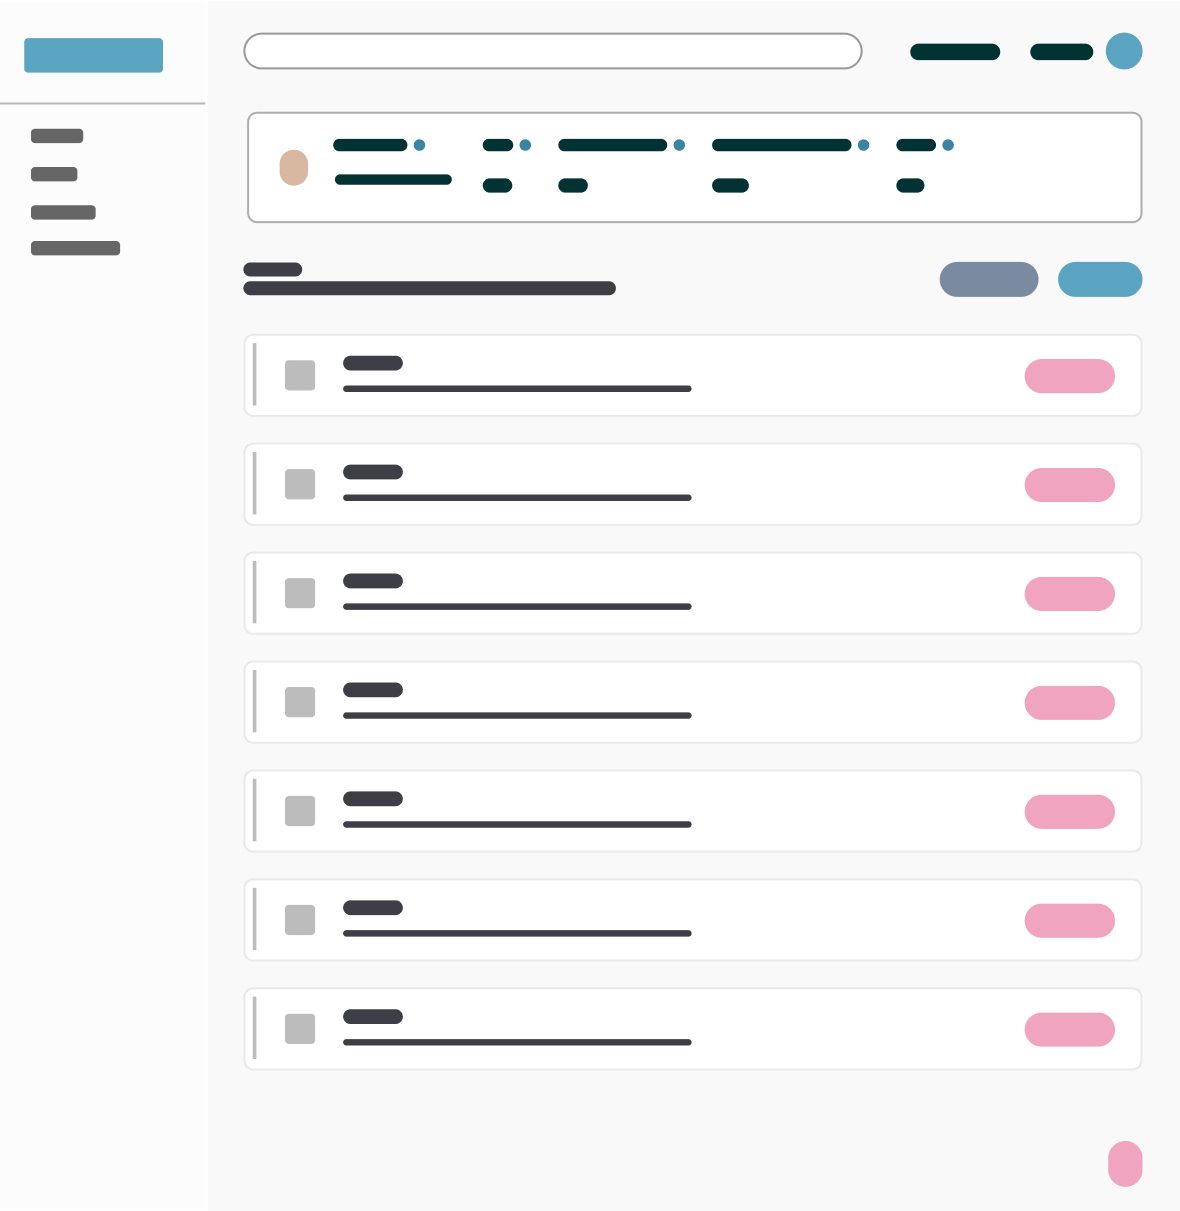Screen dimensions: 1180x1211
Task: Click the pink floating button at page corner
Action: [1125, 1164]
